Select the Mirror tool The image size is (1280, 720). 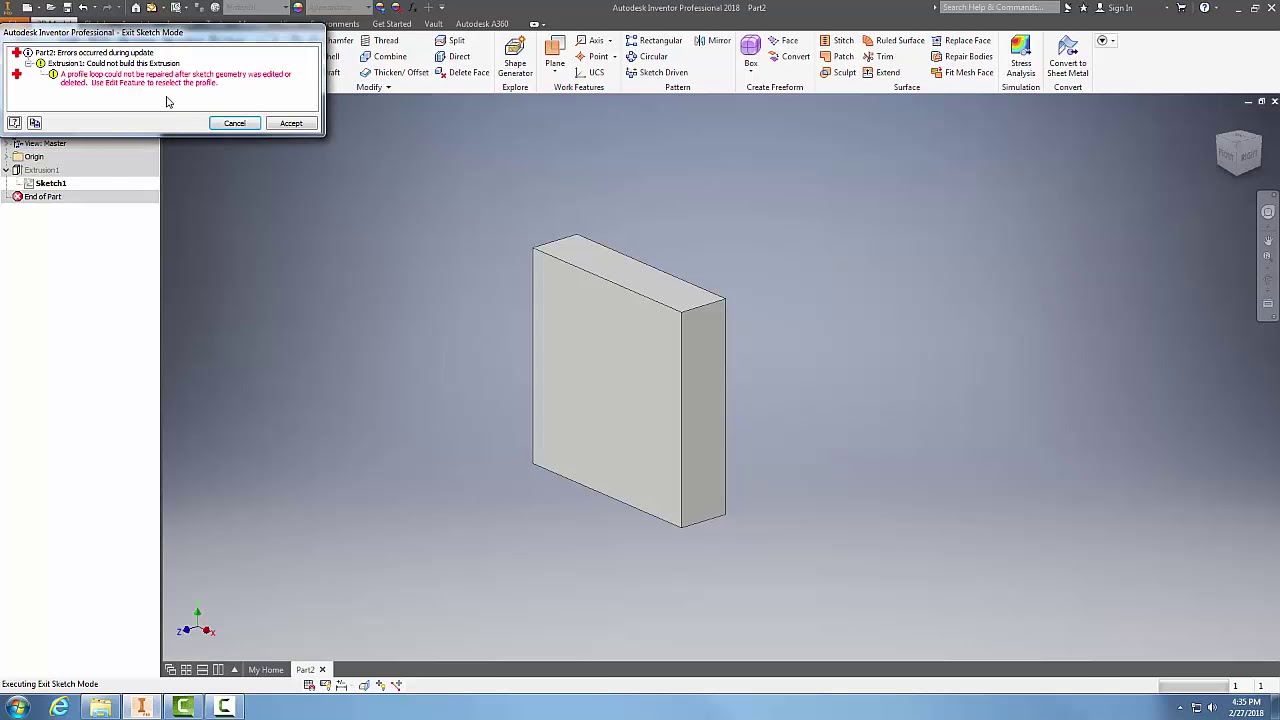[712, 40]
